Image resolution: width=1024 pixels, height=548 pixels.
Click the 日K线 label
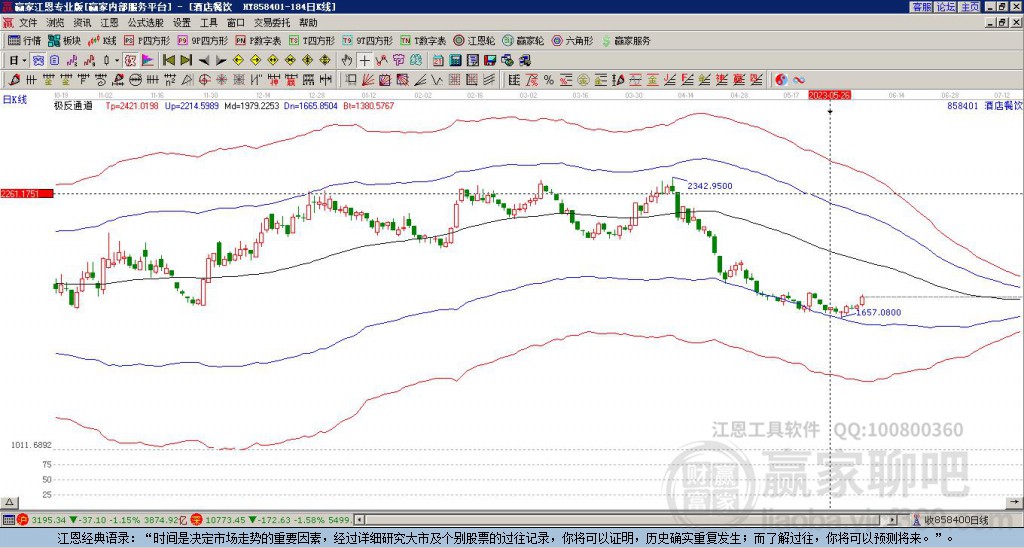click(x=16, y=99)
